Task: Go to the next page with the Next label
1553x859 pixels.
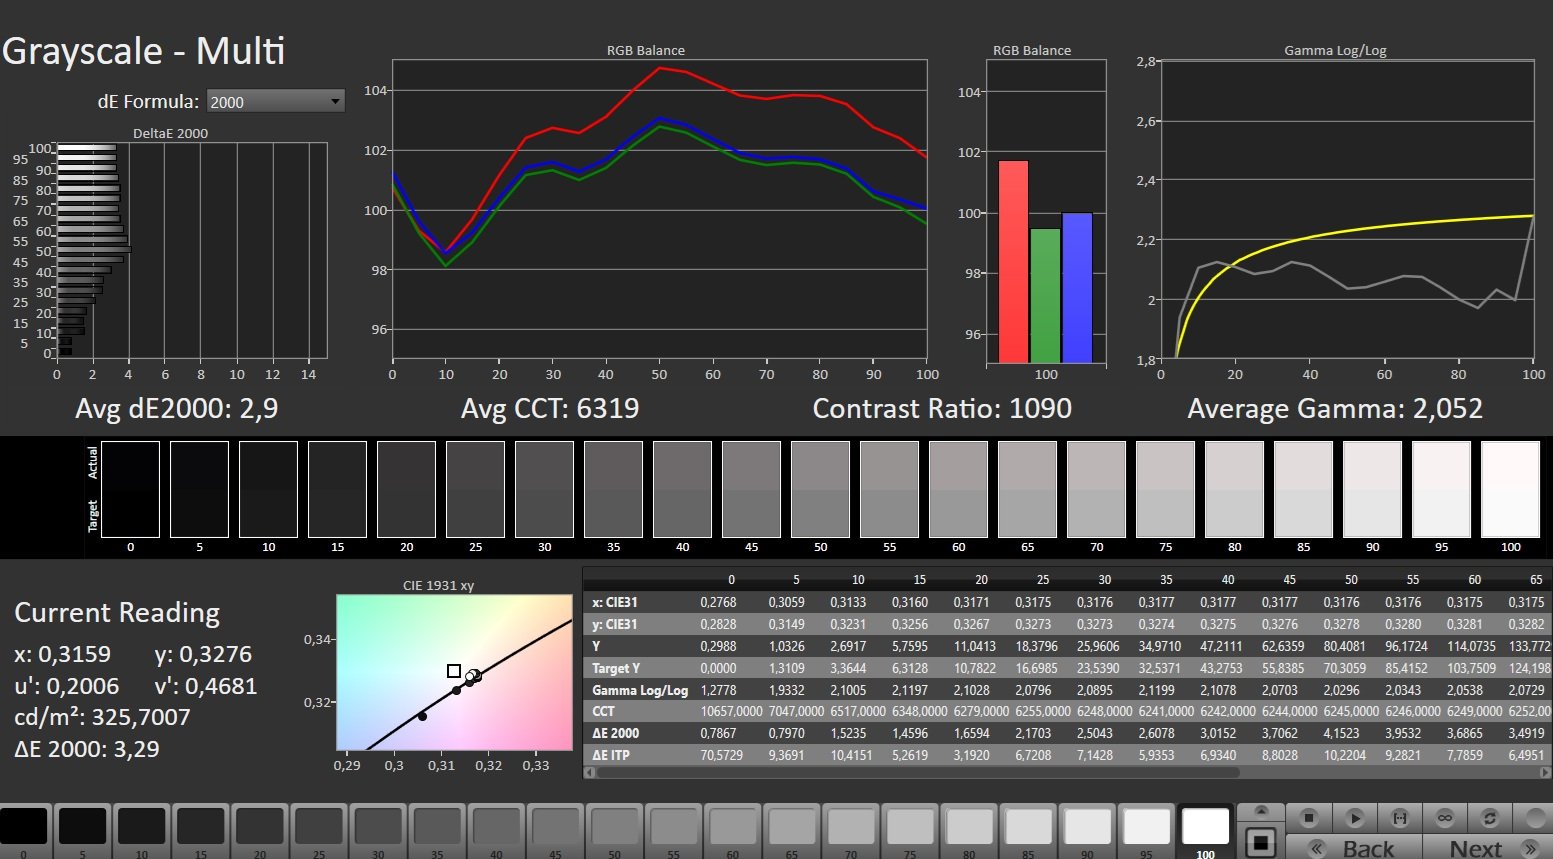Action: [x=1475, y=849]
